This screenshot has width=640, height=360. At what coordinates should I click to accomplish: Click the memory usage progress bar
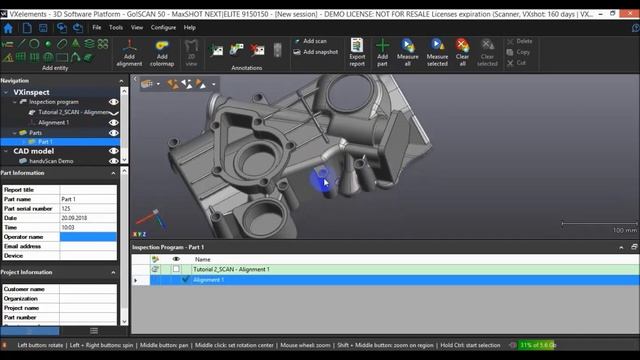[x=537, y=345]
